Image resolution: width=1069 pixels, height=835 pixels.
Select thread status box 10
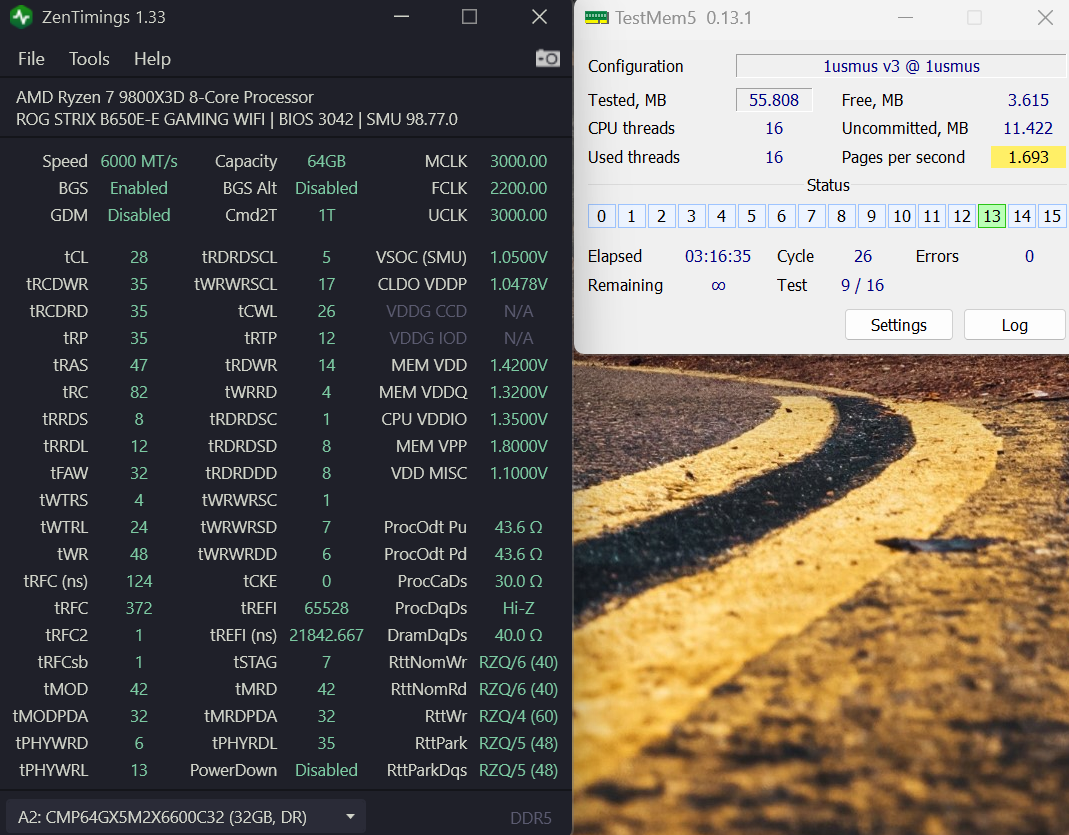pos(901,216)
